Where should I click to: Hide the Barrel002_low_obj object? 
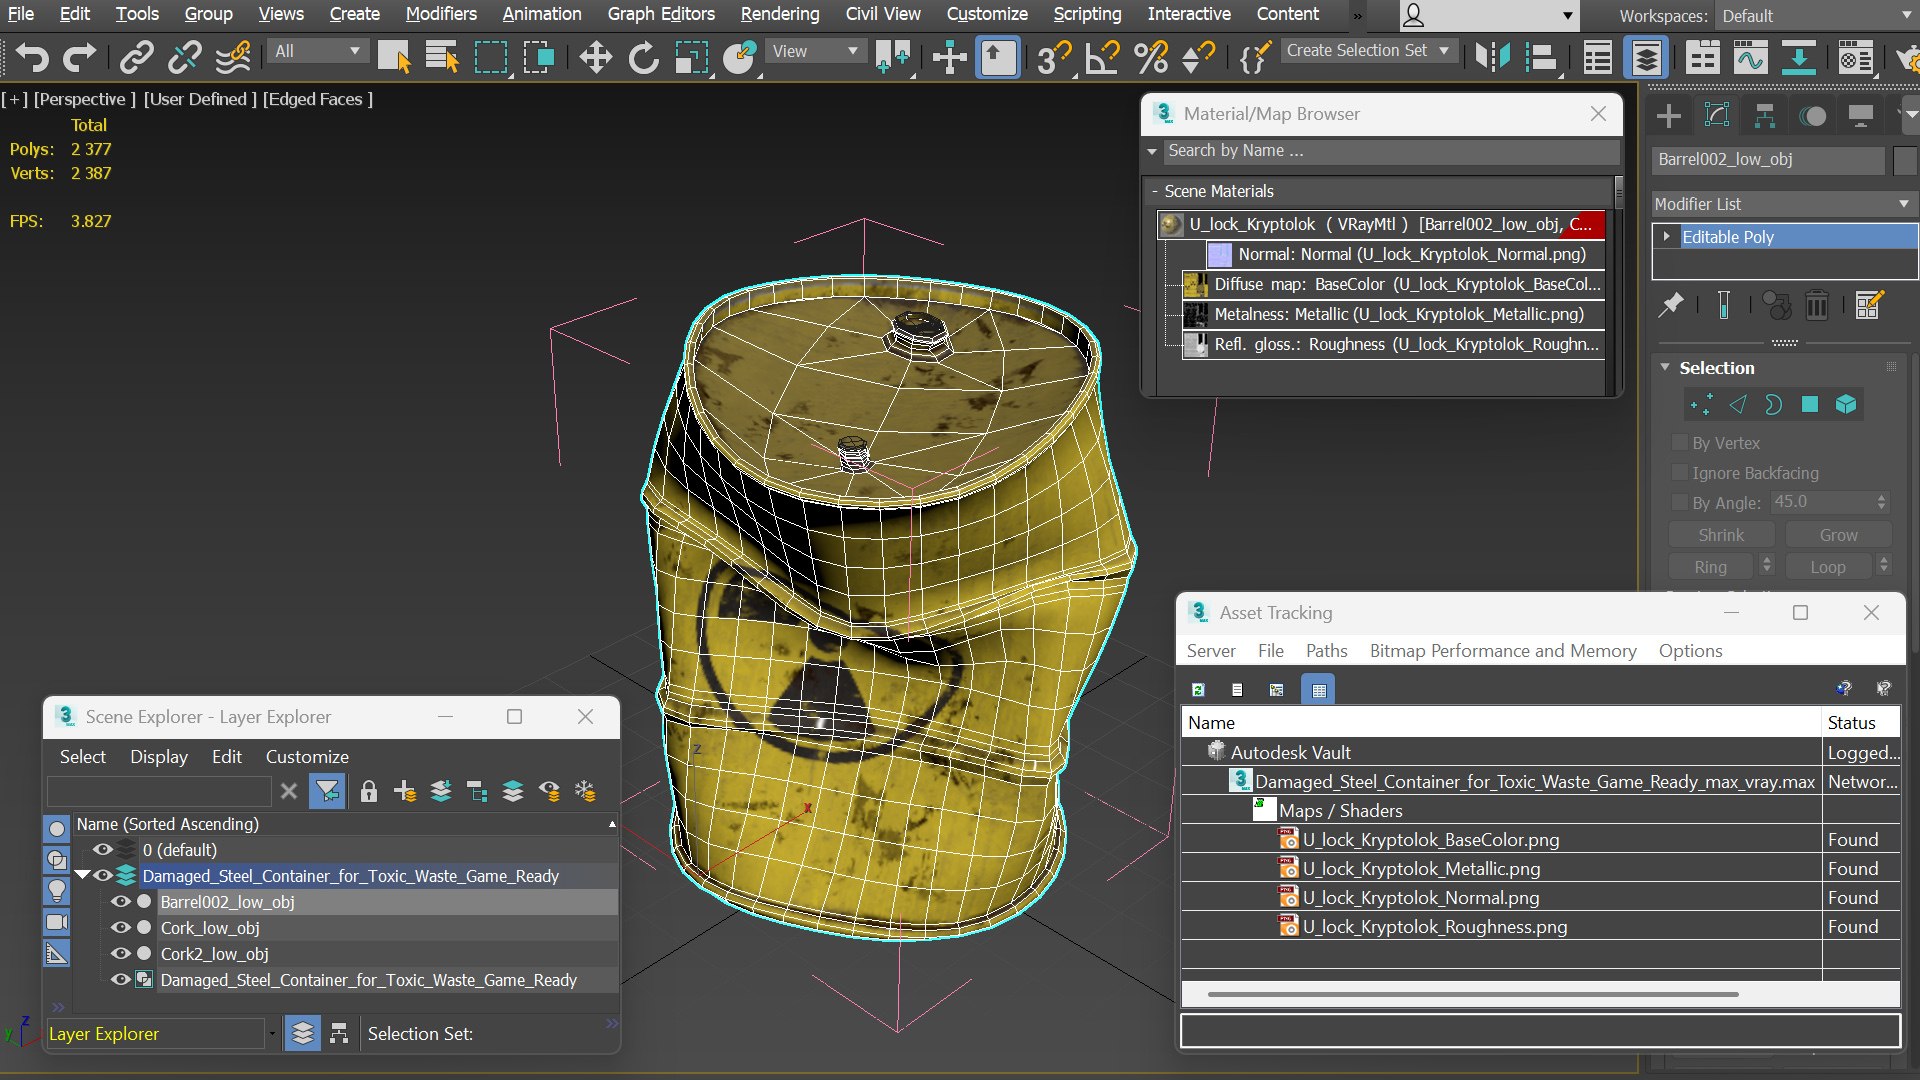tap(121, 902)
